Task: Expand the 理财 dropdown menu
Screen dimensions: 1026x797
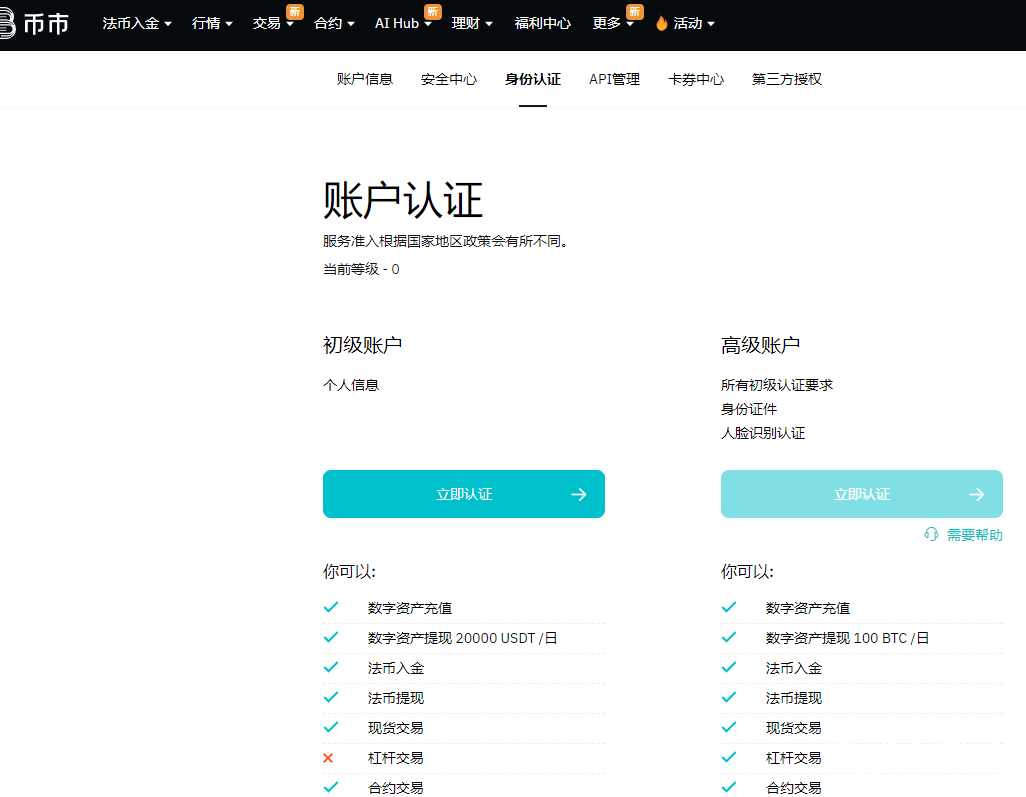Action: coord(472,23)
